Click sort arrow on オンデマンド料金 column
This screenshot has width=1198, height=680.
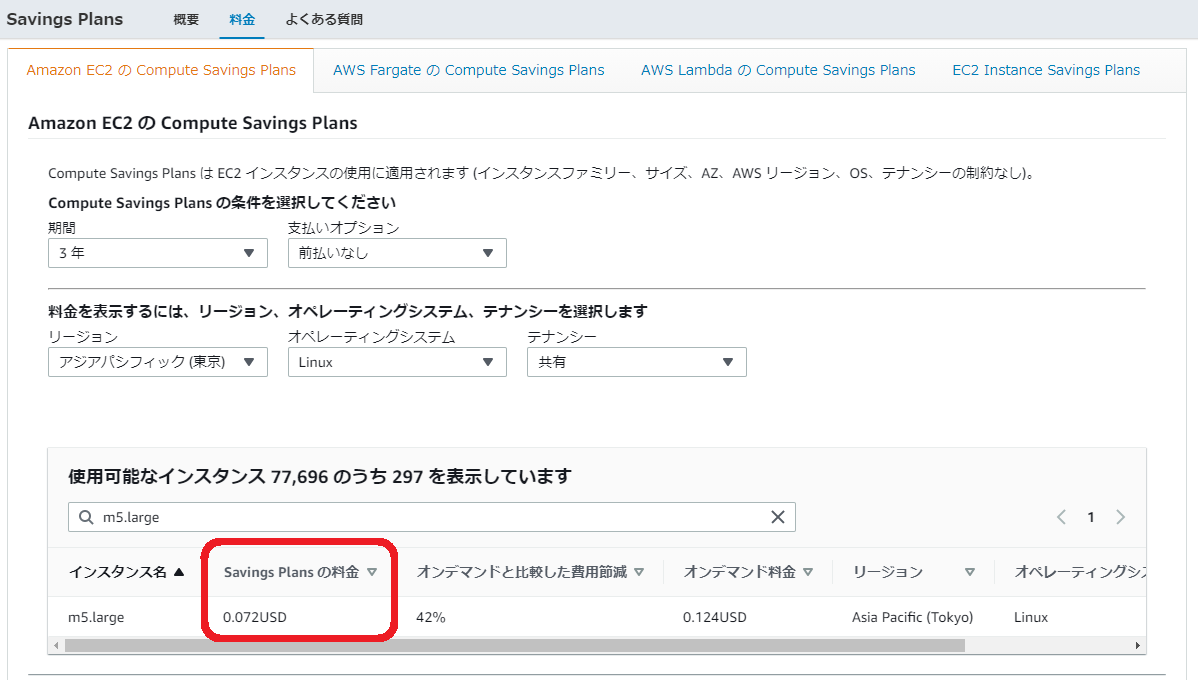point(808,572)
